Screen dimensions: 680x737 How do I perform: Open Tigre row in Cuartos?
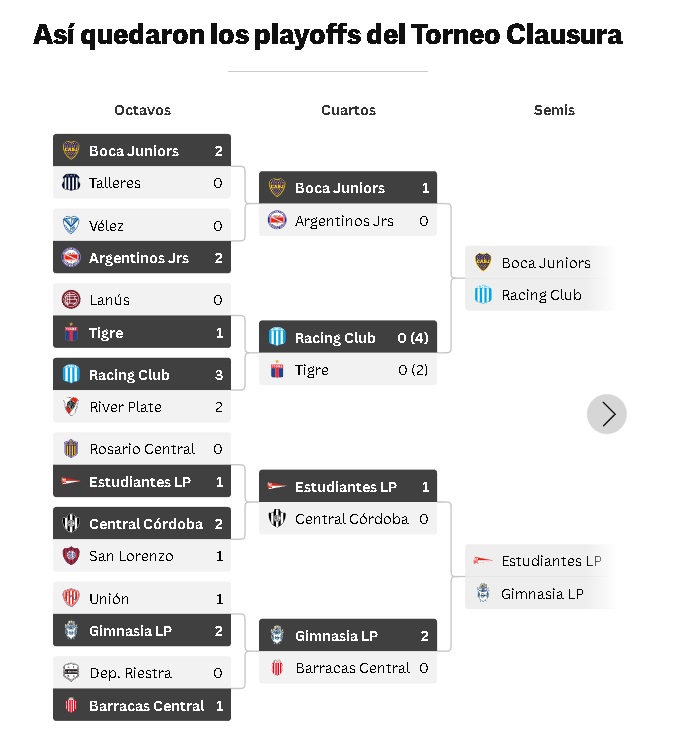348,370
